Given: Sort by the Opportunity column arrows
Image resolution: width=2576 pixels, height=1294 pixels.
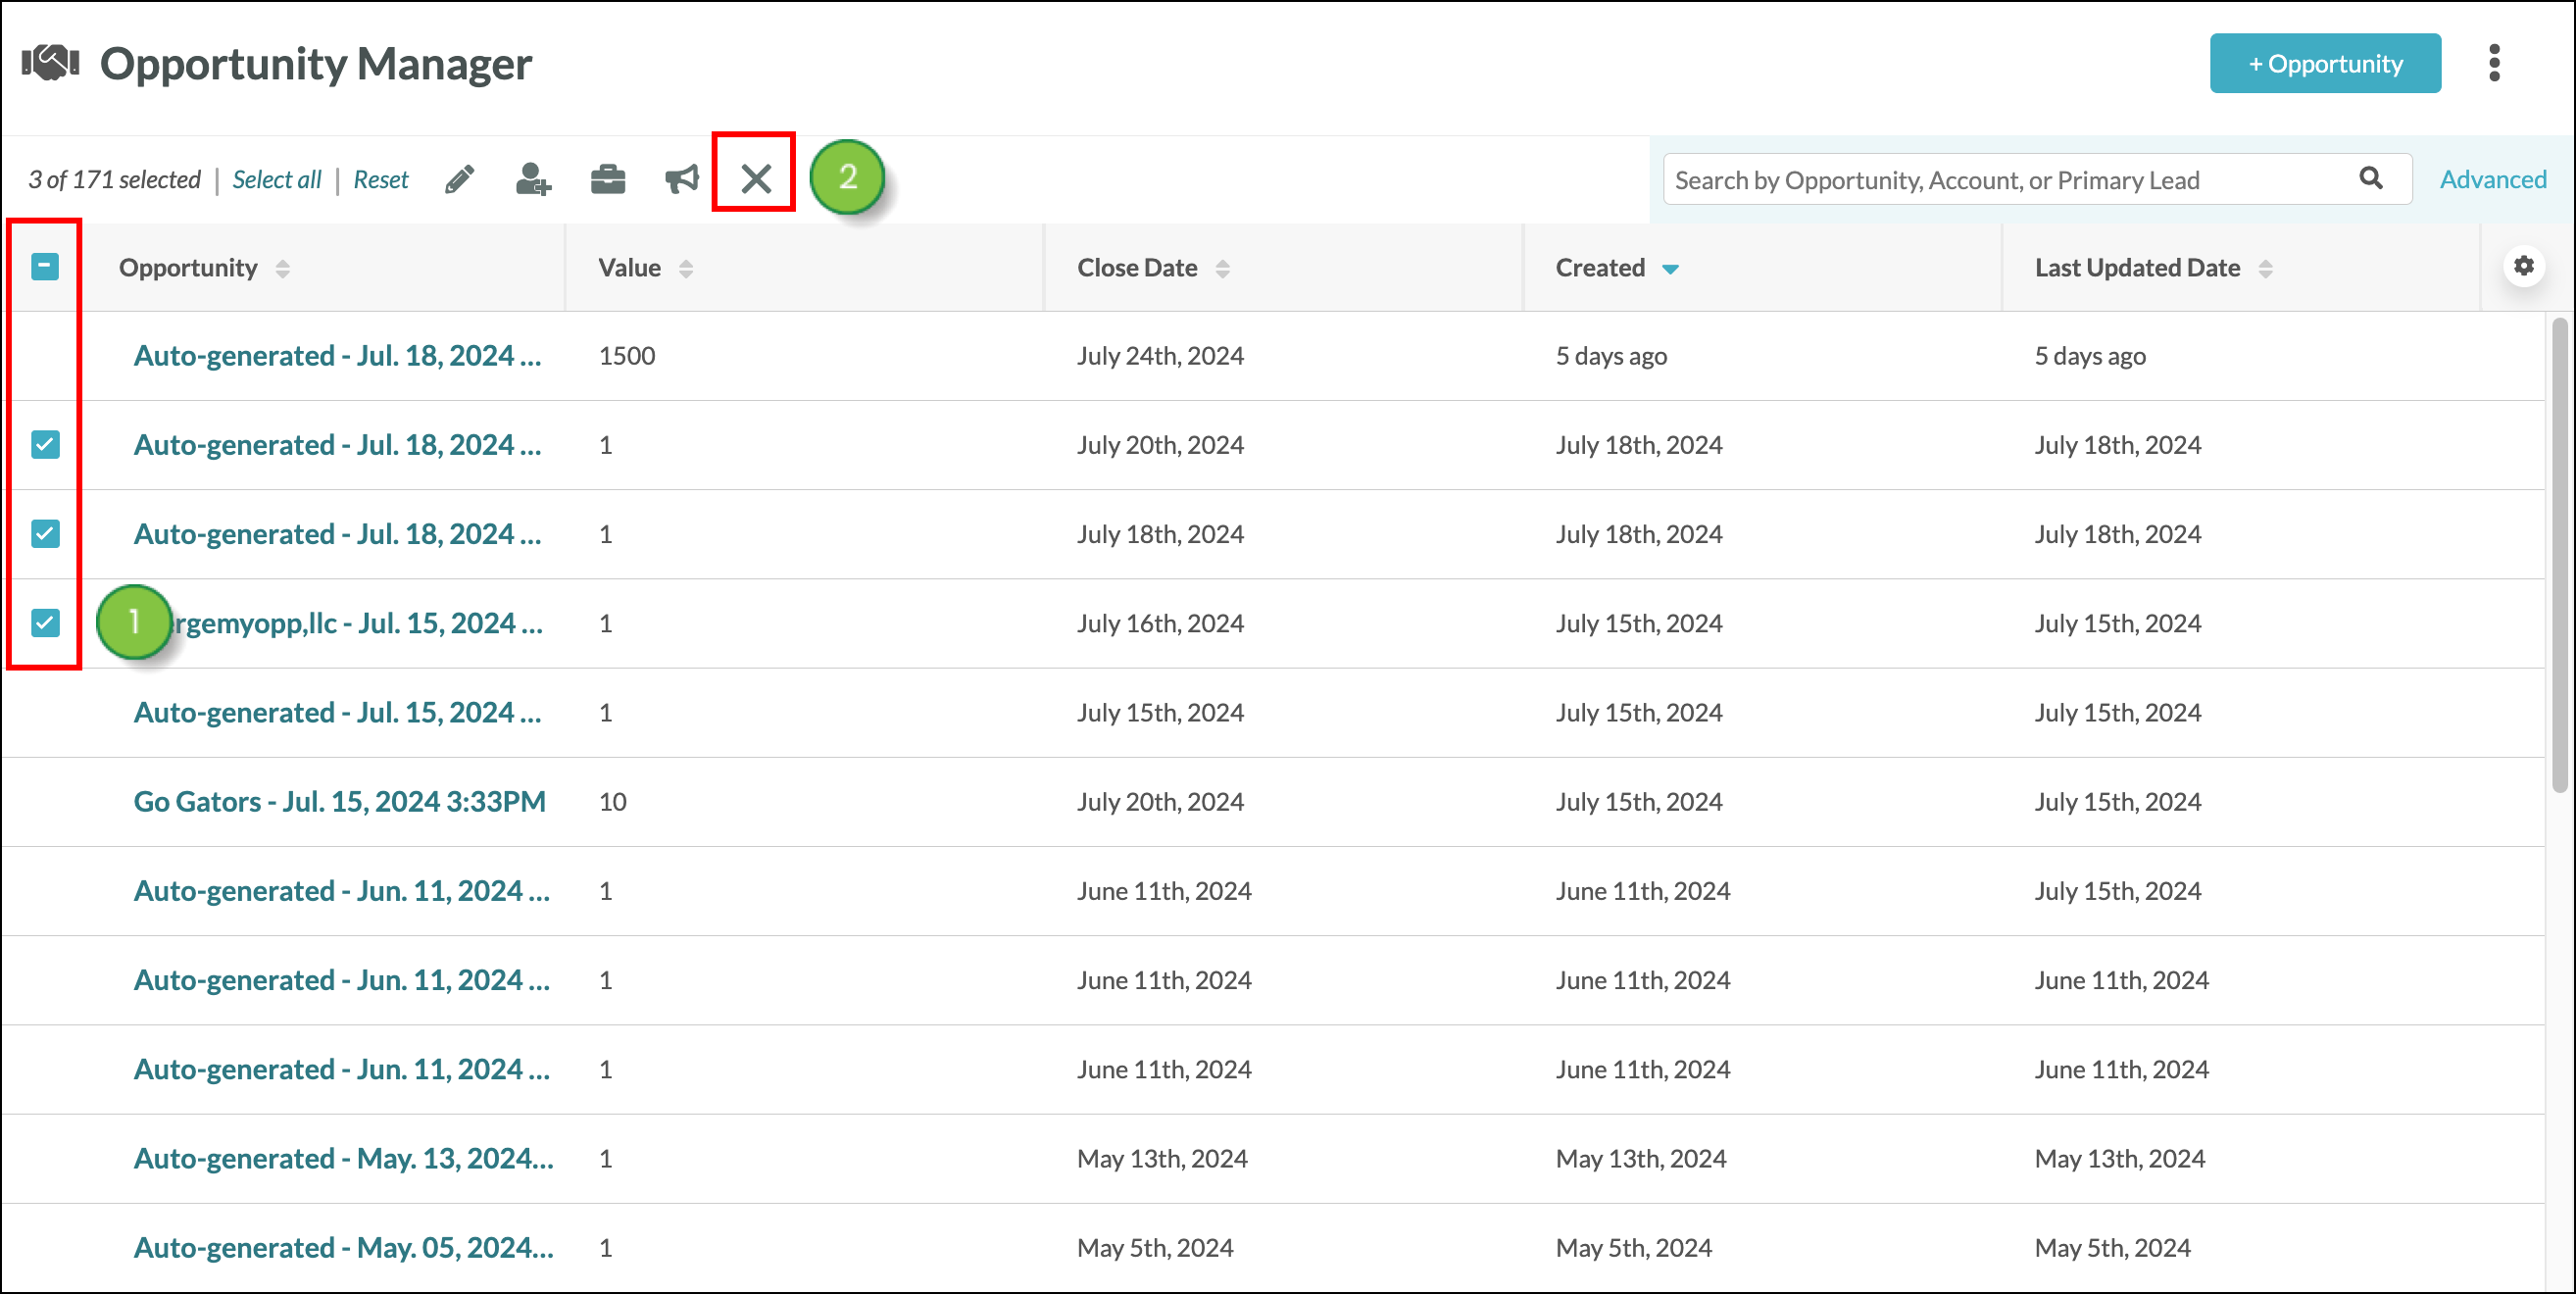Looking at the screenshot, I should [283, 269].
